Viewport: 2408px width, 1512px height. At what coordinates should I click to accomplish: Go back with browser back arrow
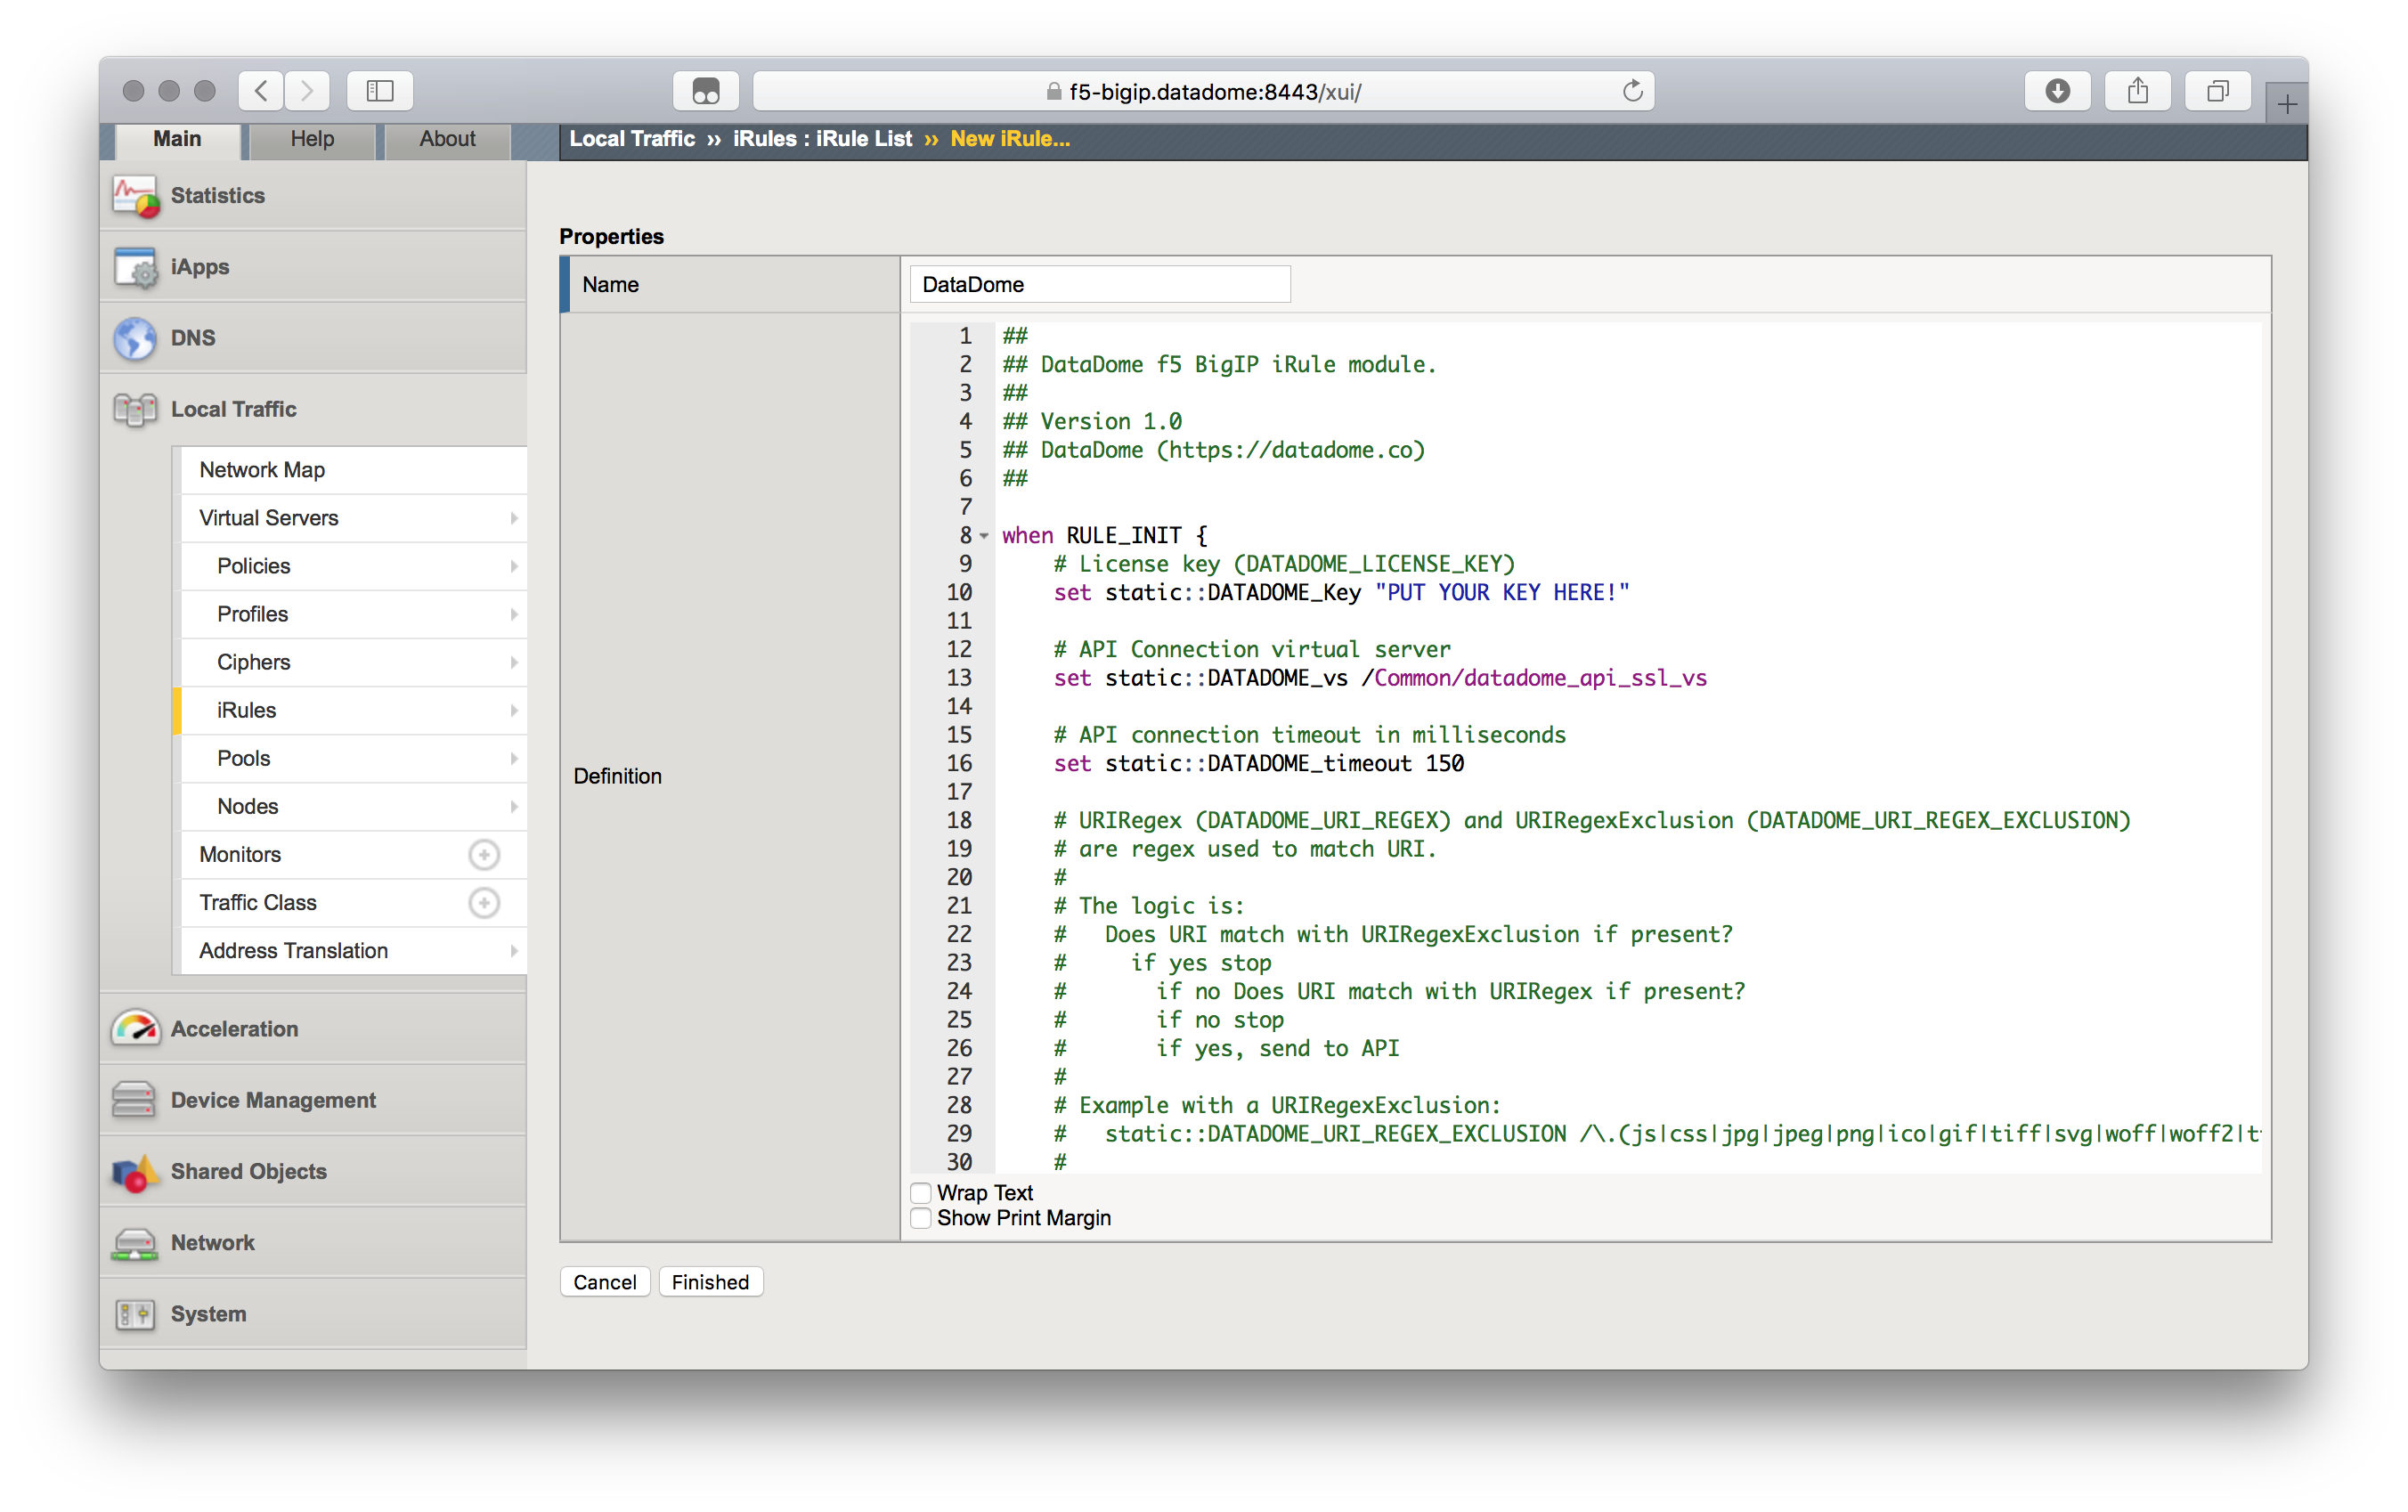(261, 91)
